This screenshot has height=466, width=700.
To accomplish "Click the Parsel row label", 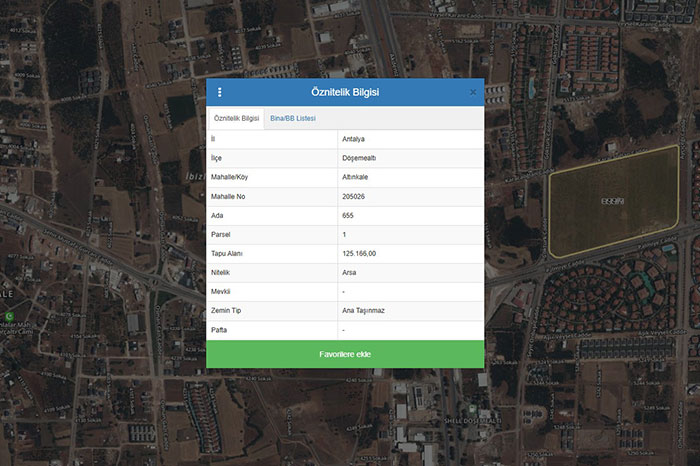I will (221, 234).
